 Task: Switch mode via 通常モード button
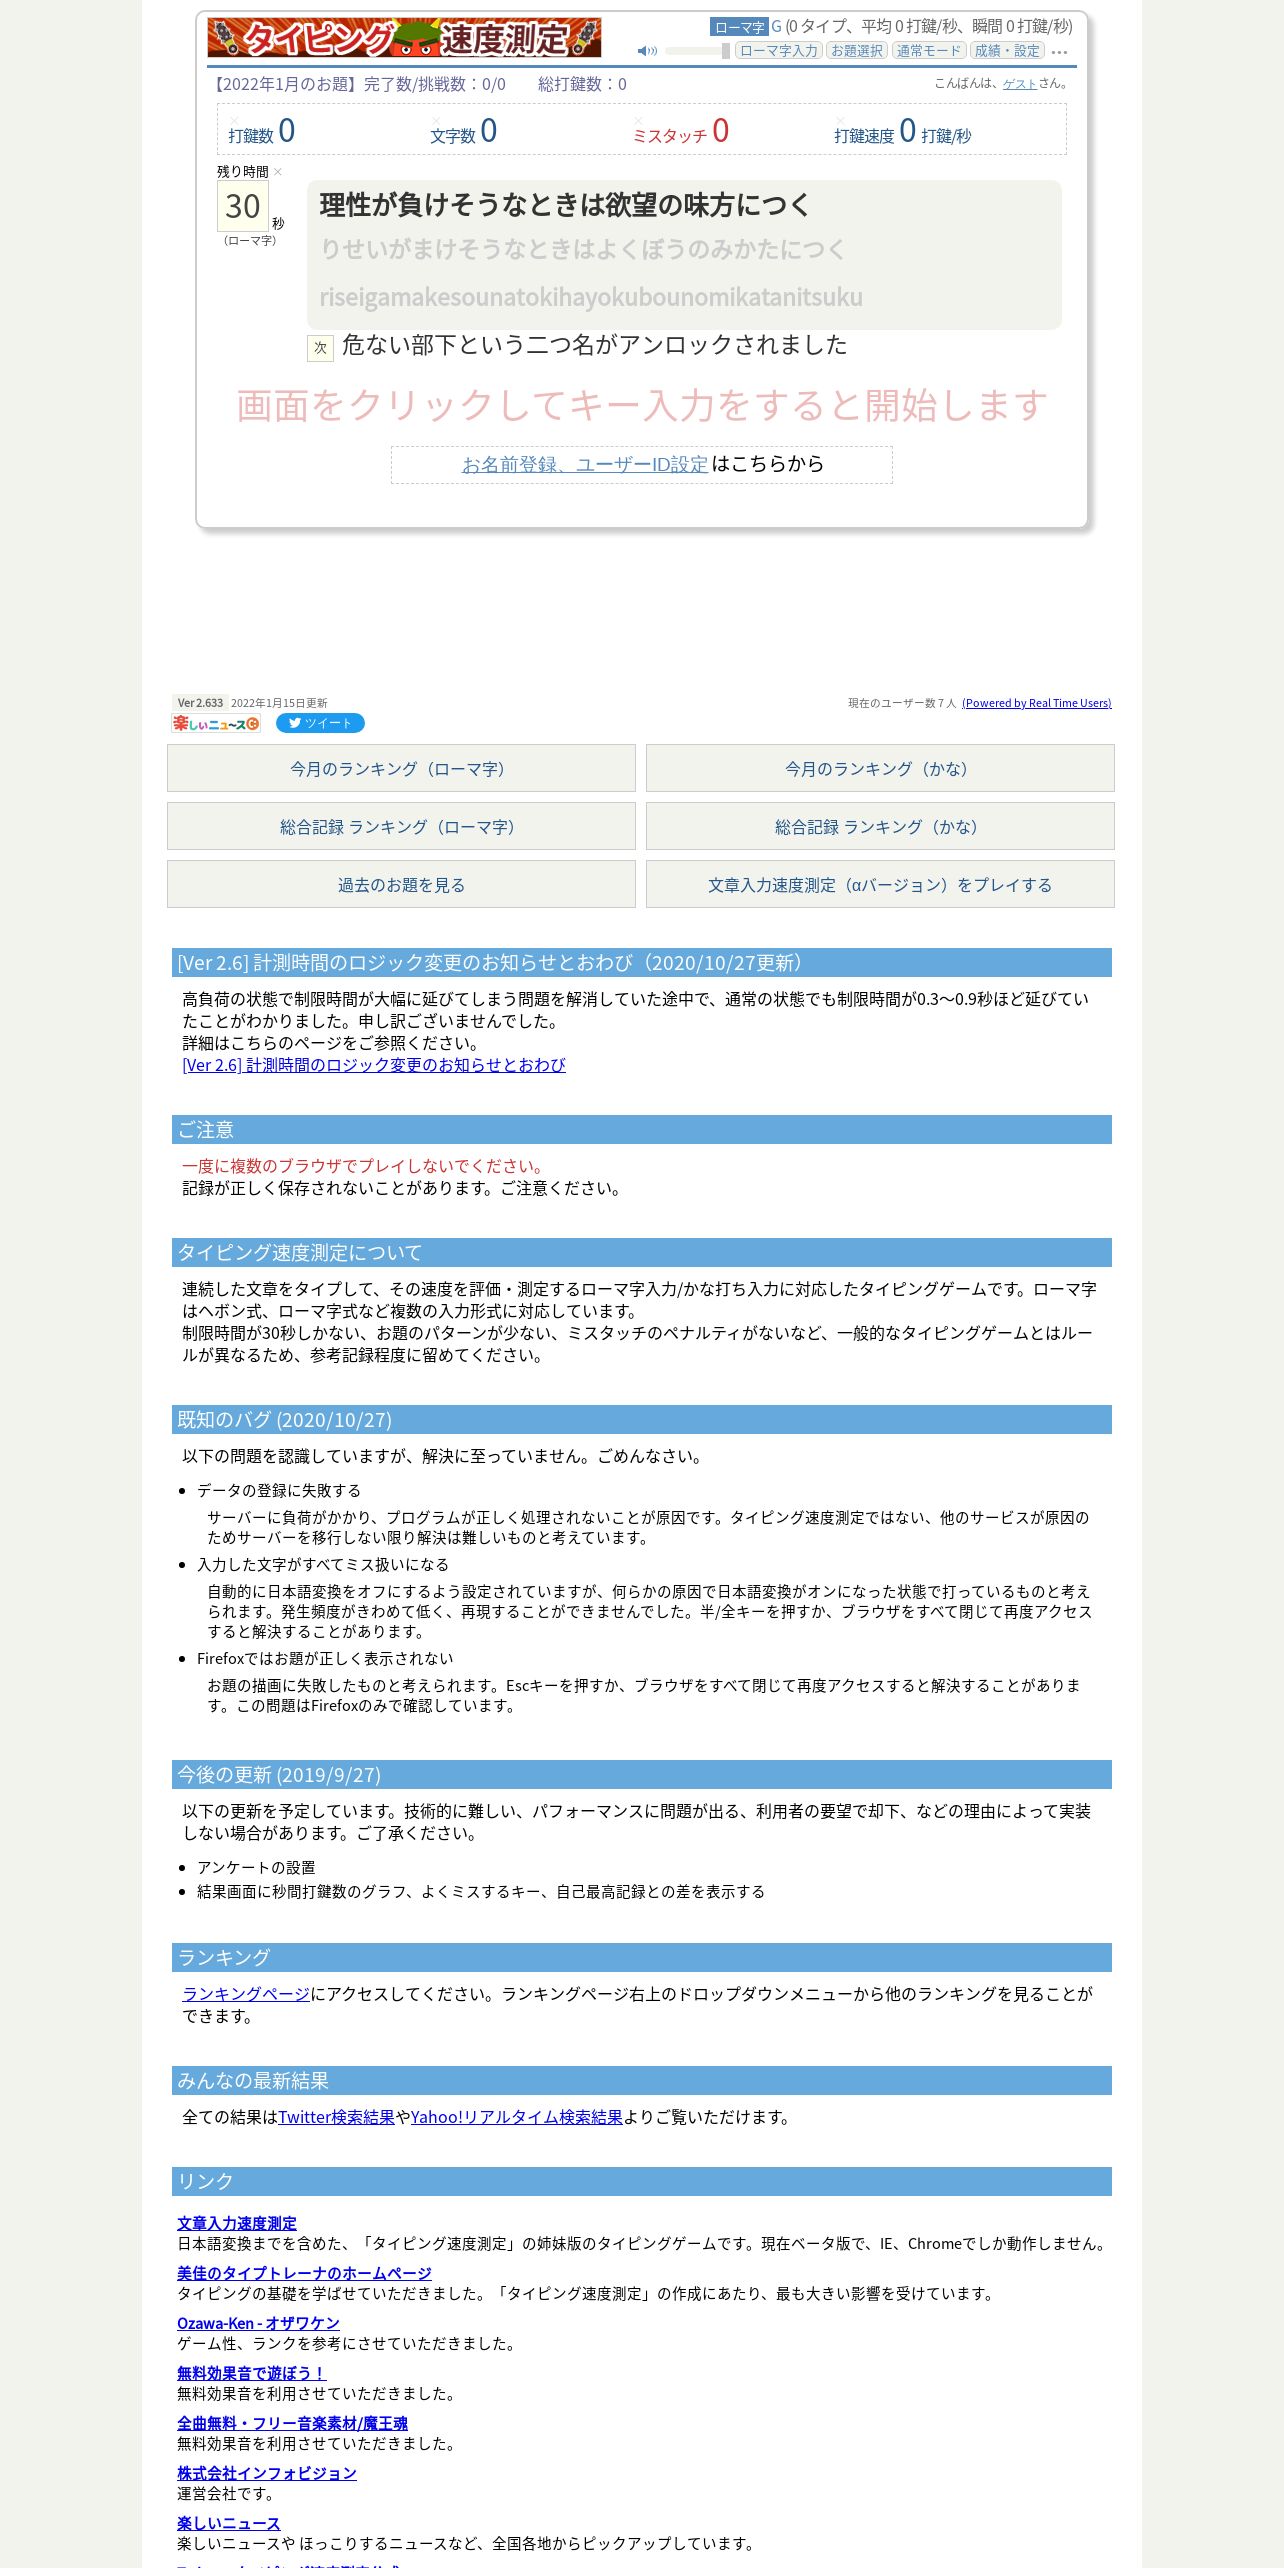coord(929,51)
